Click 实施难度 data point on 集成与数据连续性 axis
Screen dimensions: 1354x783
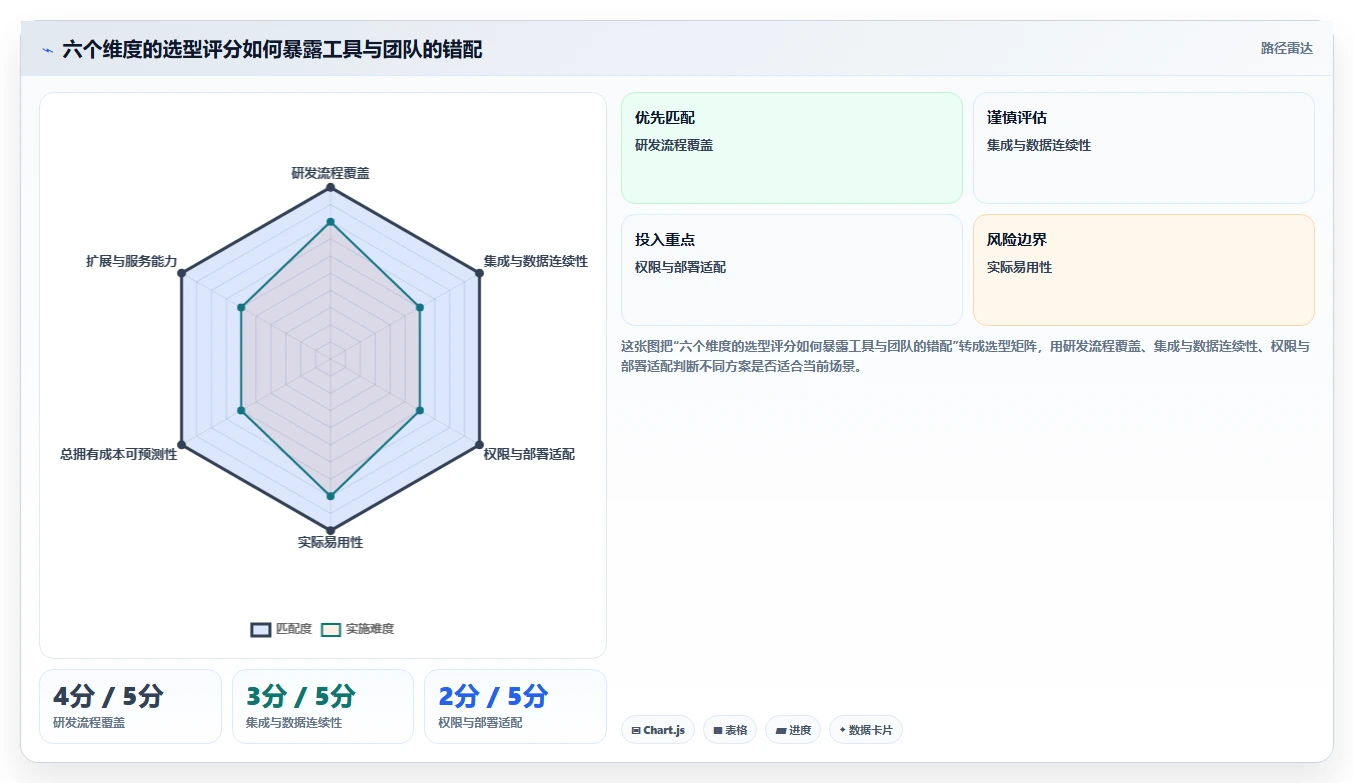coord(419,307)
